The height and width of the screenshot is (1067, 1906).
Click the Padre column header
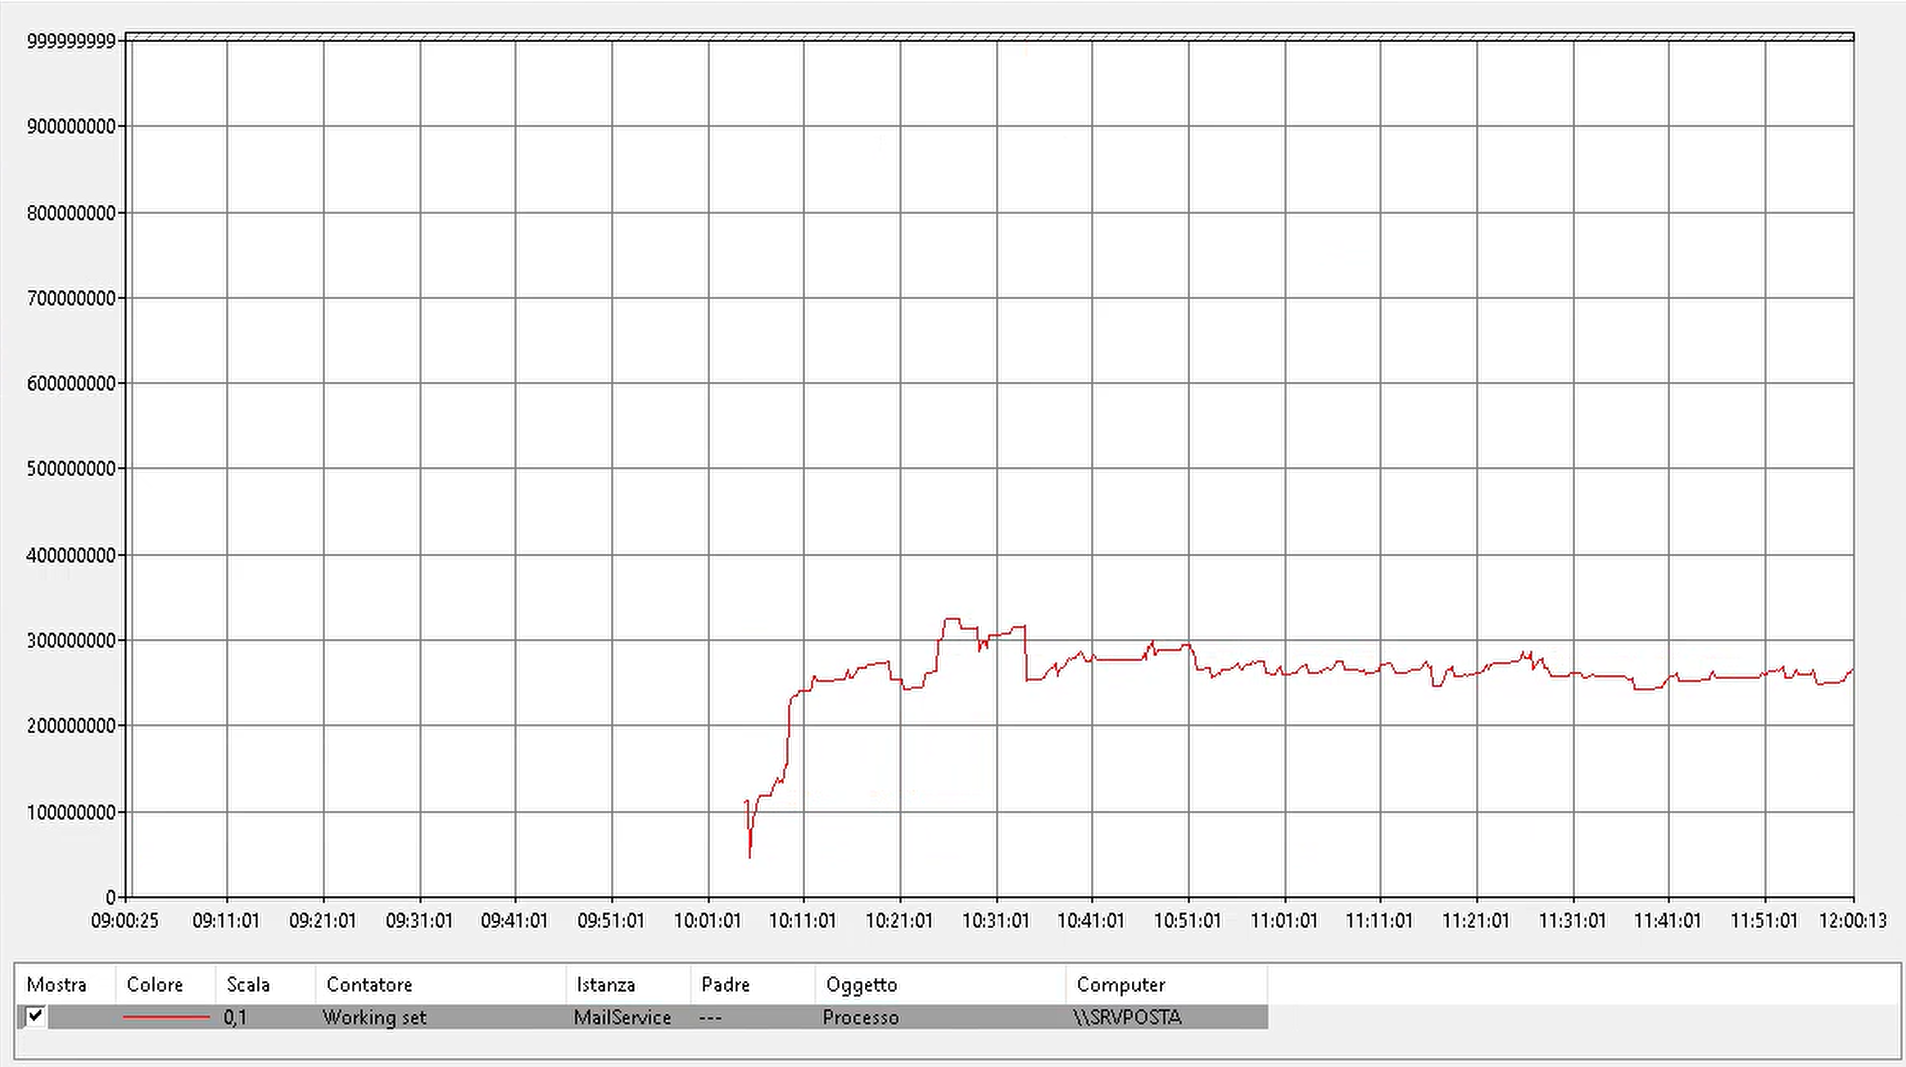tap(725, 984)
